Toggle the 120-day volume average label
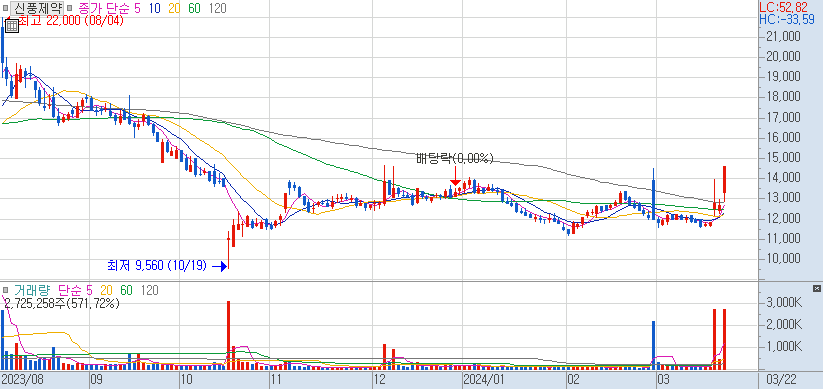This screenshot has width=823, height=389. pos(149,290)
